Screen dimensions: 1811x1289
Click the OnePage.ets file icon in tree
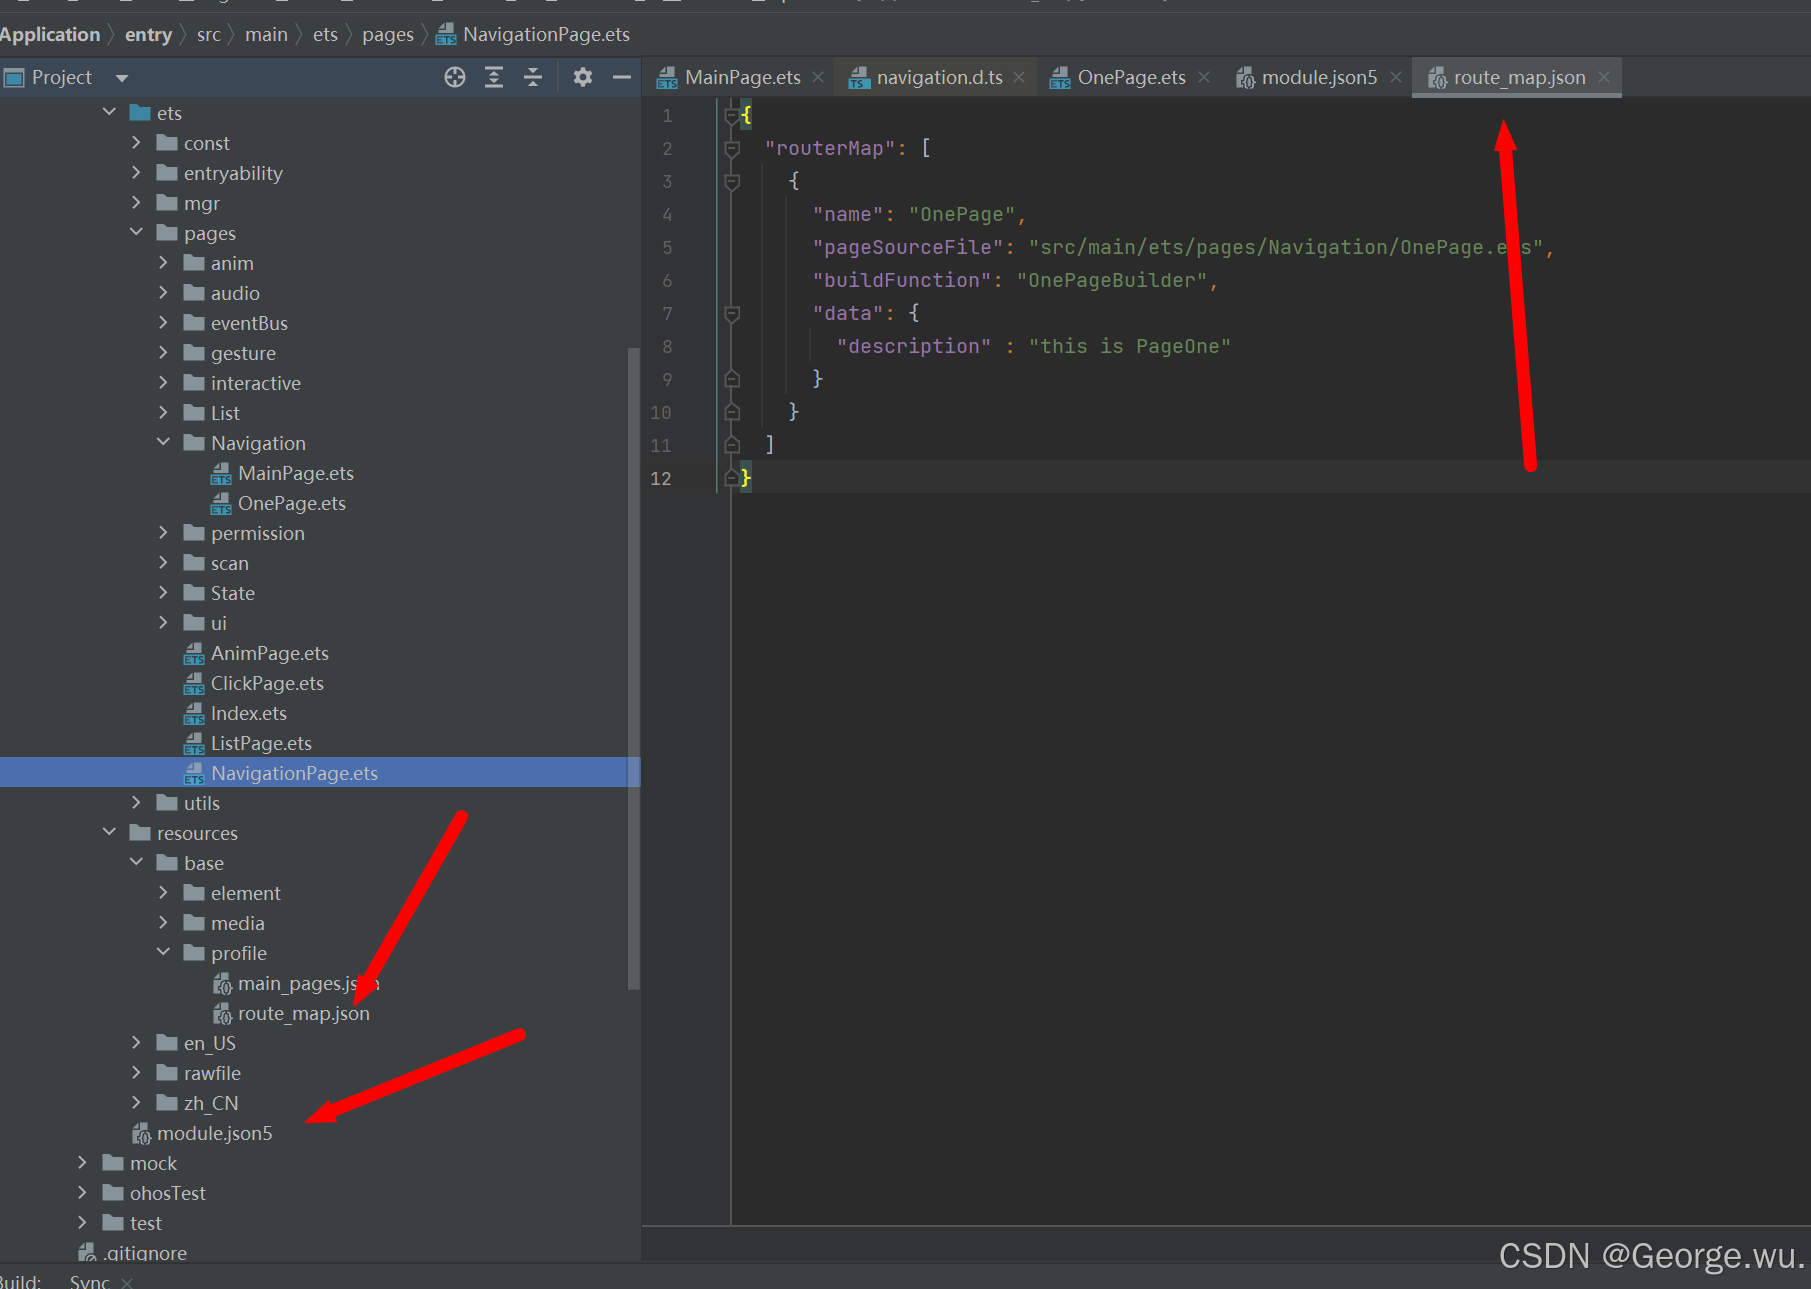coord(221,504)
